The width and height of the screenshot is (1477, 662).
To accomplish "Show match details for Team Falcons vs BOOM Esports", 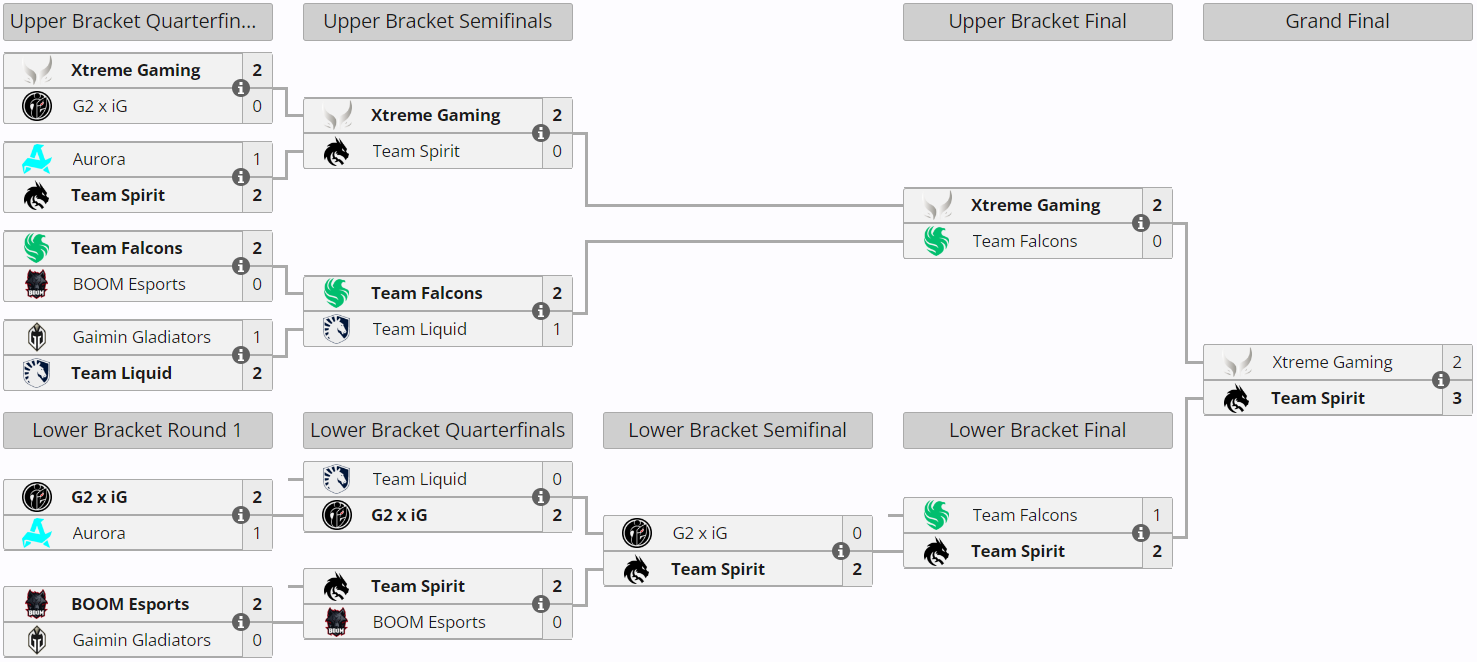I will click(241, 266).
